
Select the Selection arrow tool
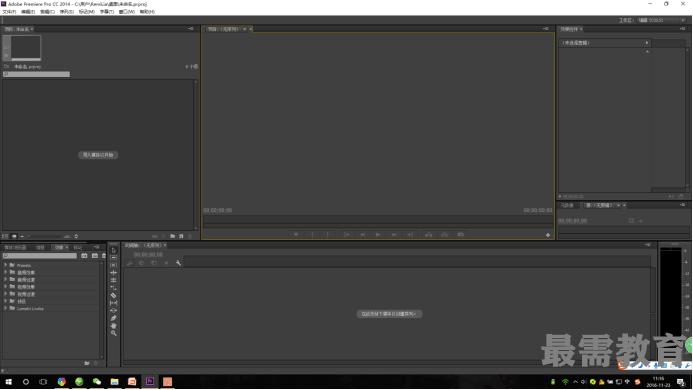coord(114,250)
